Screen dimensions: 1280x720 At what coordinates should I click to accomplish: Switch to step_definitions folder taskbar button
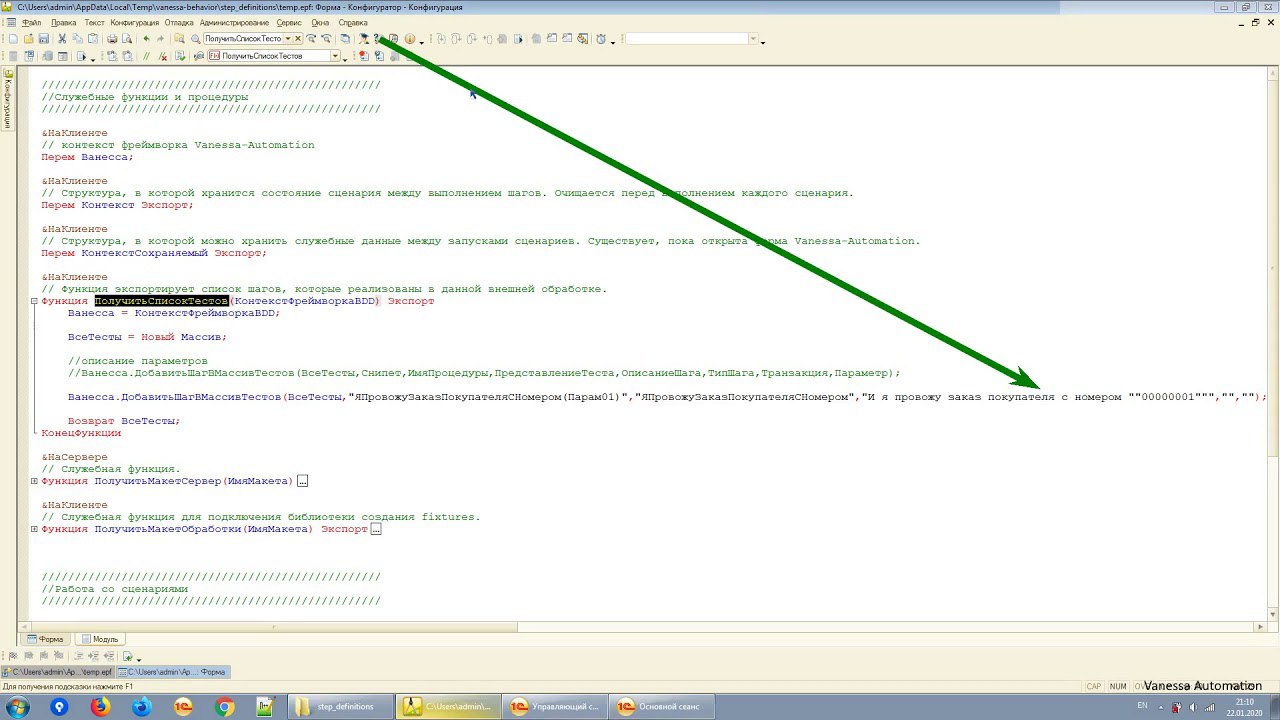point(340,707)
